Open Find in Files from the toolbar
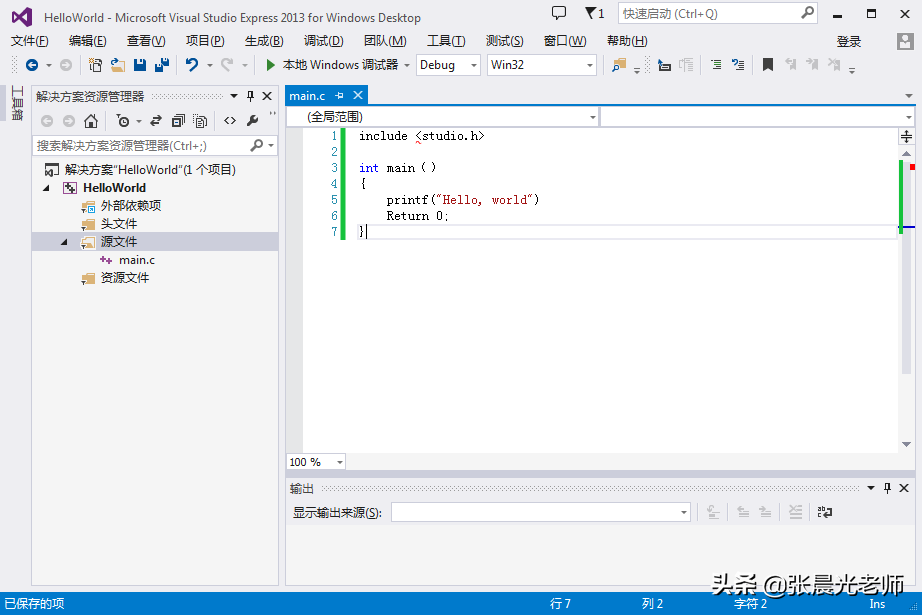Viewport: 922px width, 615px height. [x=619, y=65]
